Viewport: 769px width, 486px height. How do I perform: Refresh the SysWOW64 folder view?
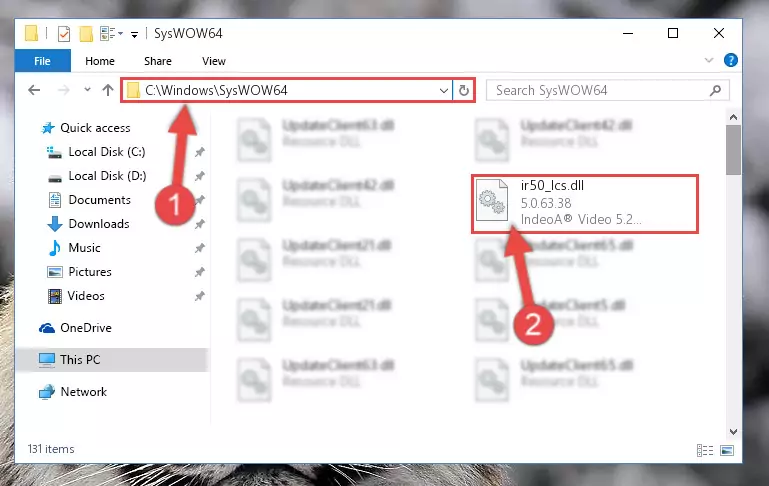coord(463,90)
